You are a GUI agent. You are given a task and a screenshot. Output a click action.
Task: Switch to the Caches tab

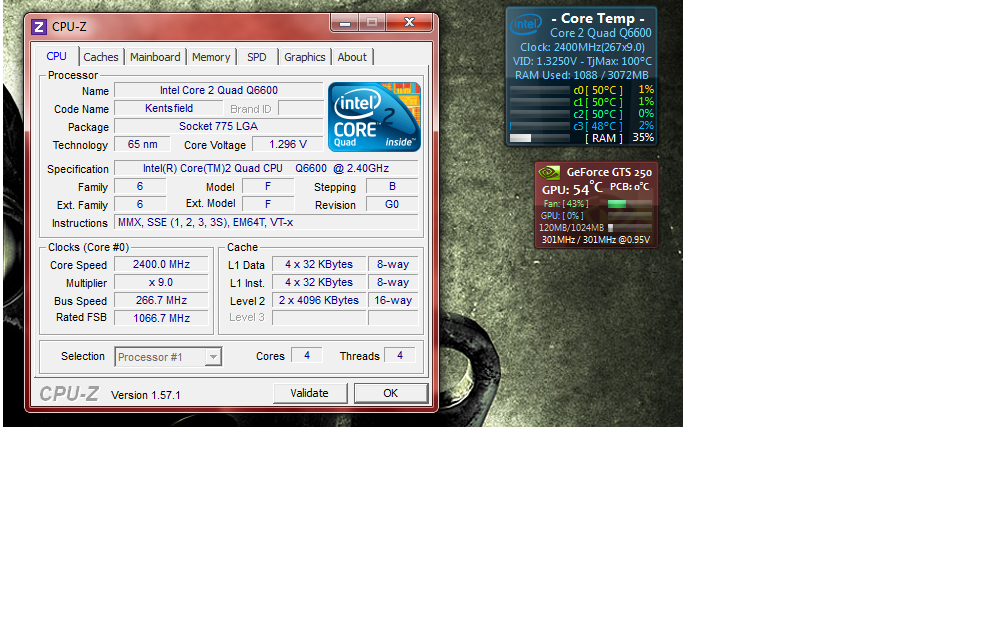coord(101,57)
